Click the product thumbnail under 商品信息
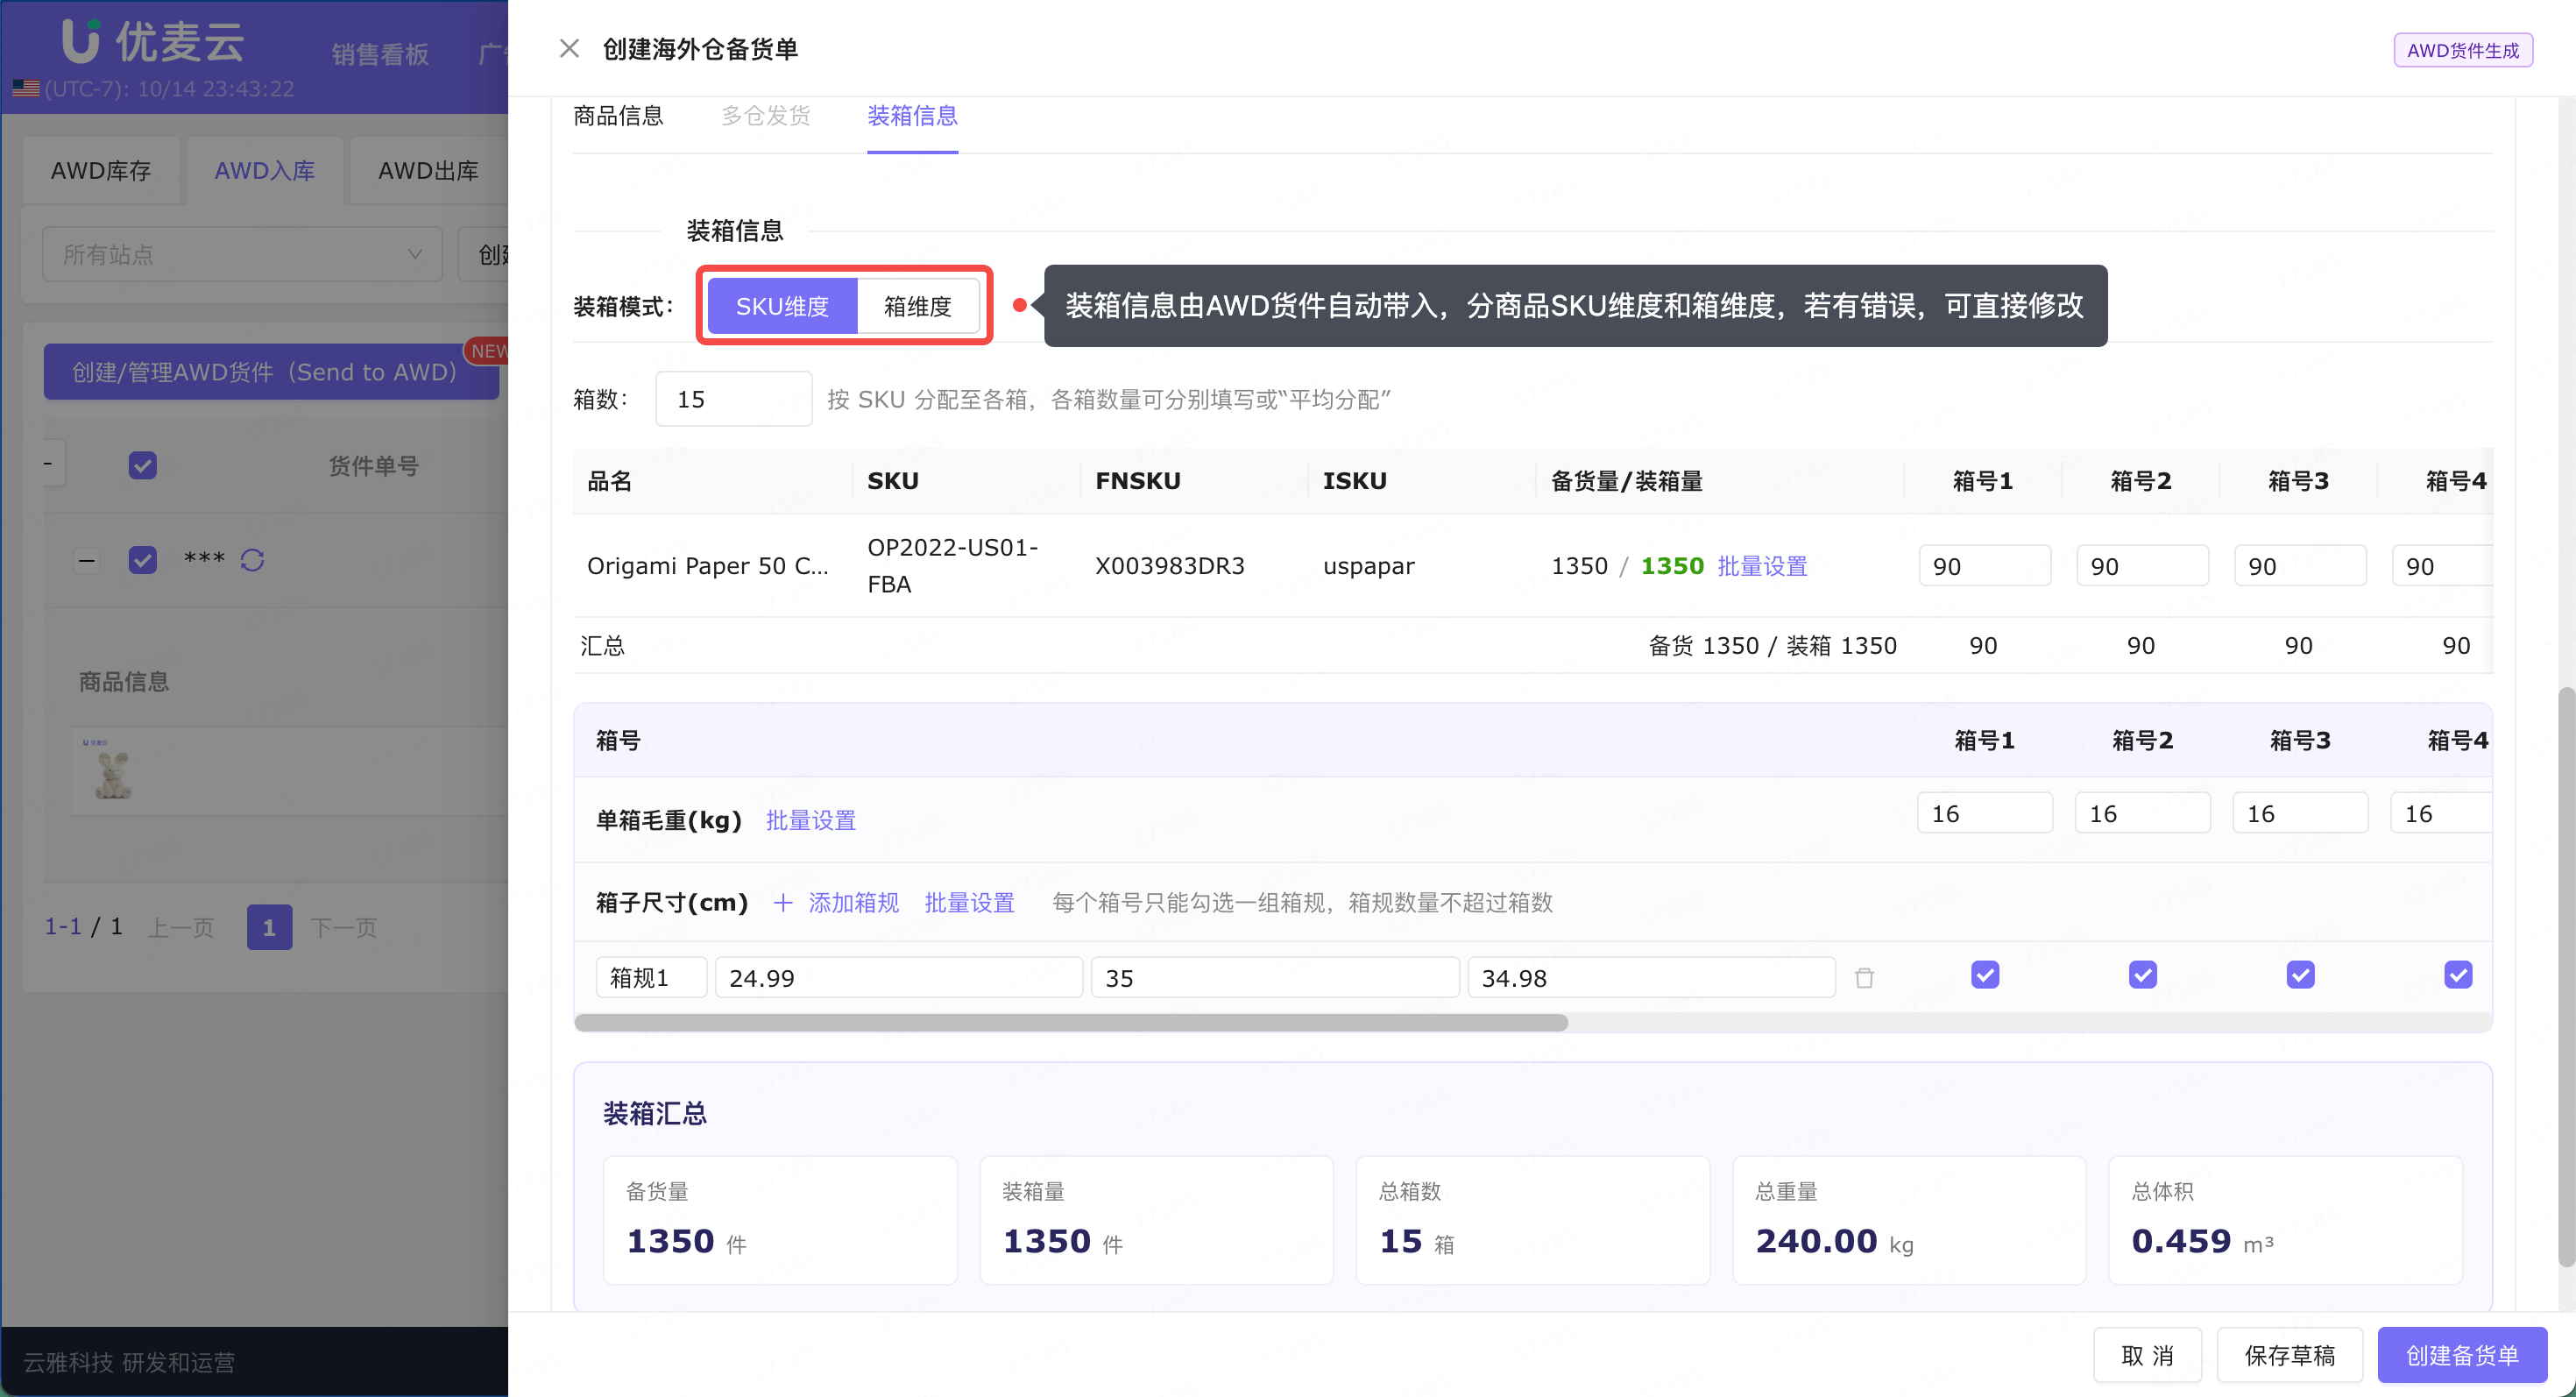This screenshot has height=1397, width=2576. 112,772
